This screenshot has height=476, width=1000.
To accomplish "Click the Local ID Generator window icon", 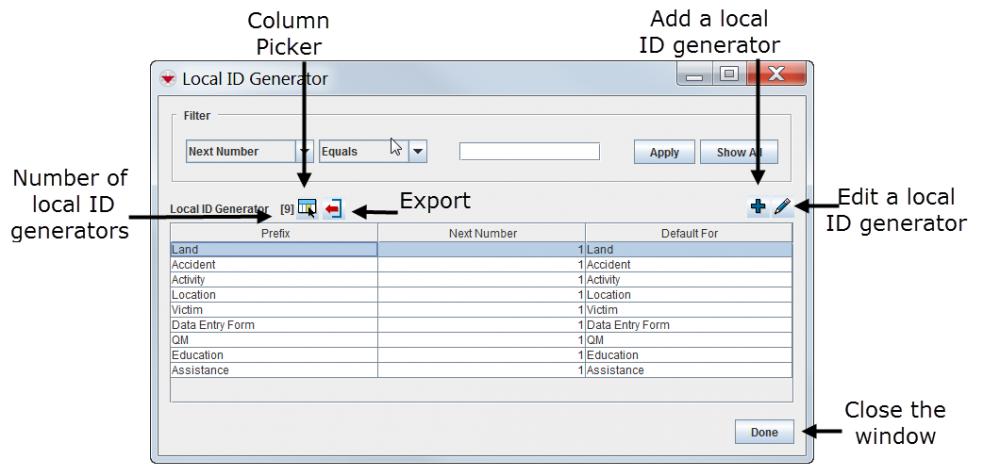I will (x=167, y=78).
